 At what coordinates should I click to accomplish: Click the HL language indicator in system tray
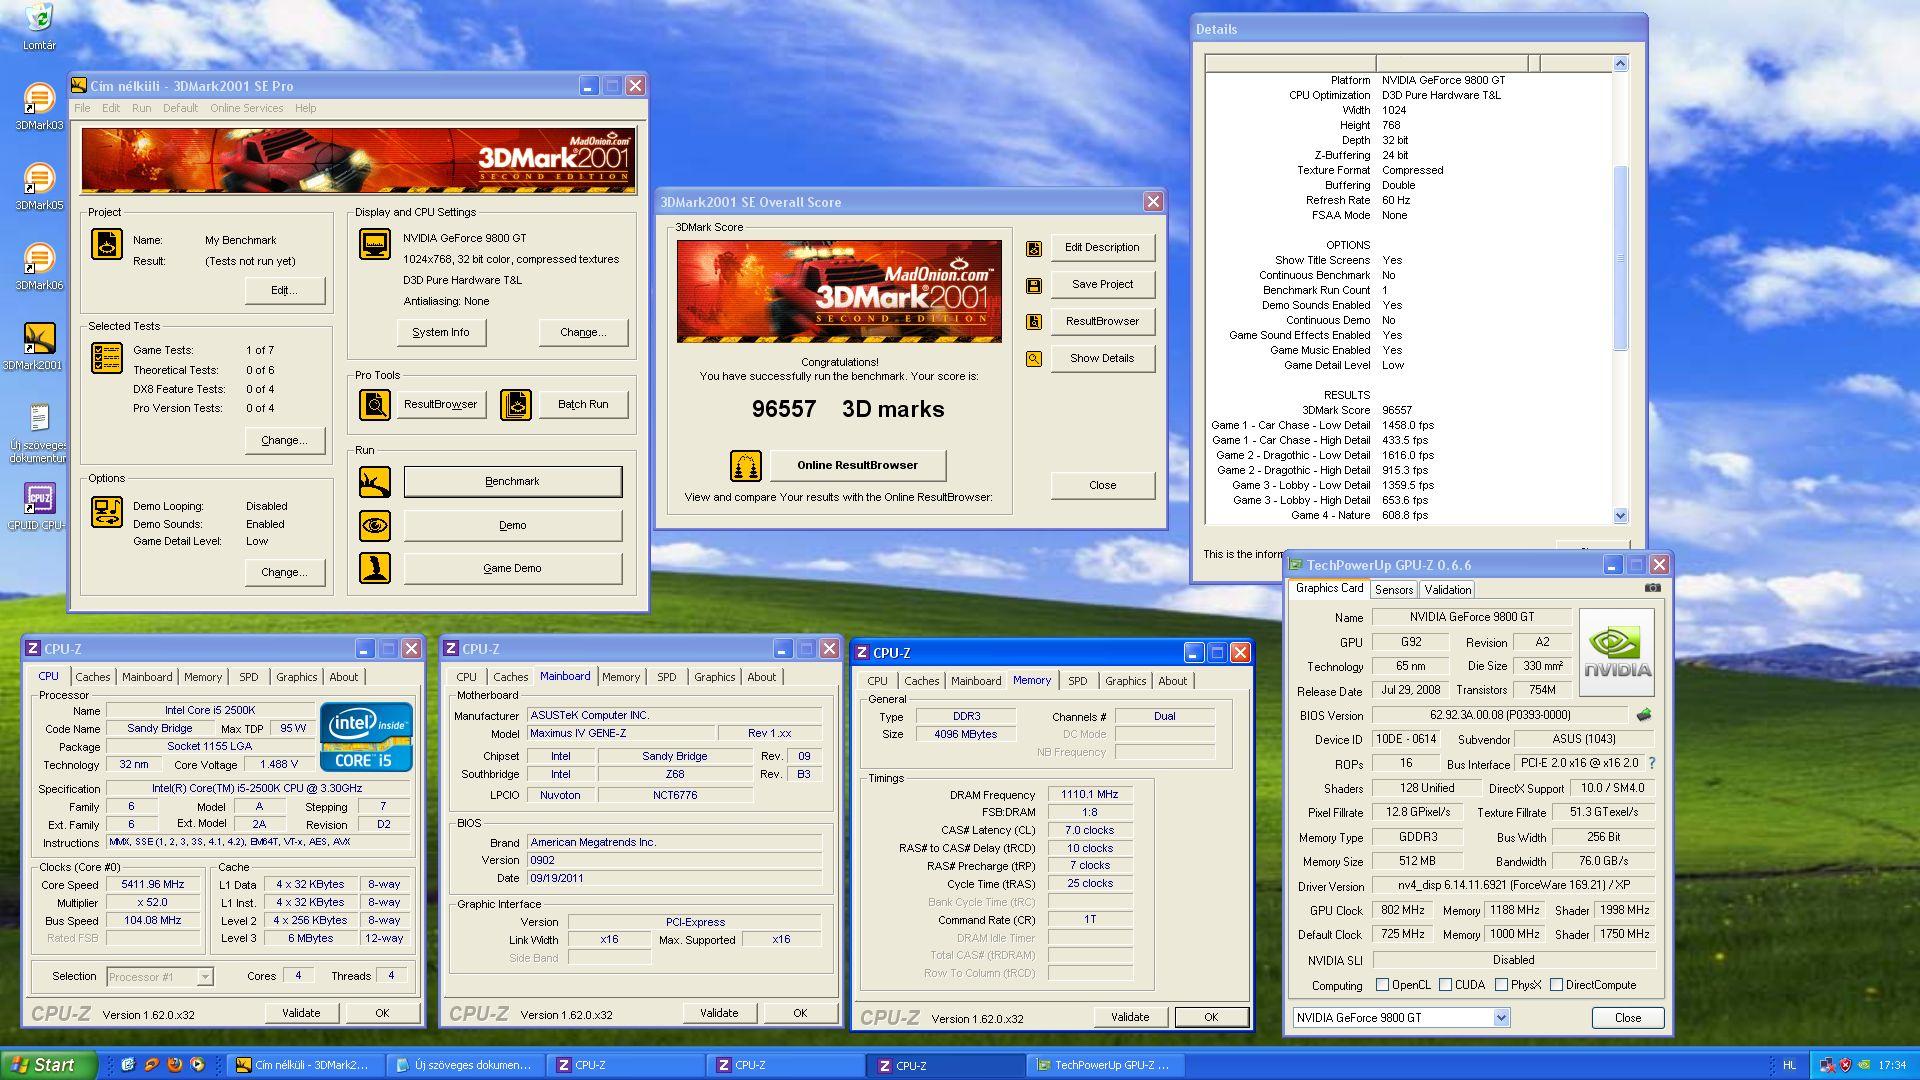click(1789, 1066)
